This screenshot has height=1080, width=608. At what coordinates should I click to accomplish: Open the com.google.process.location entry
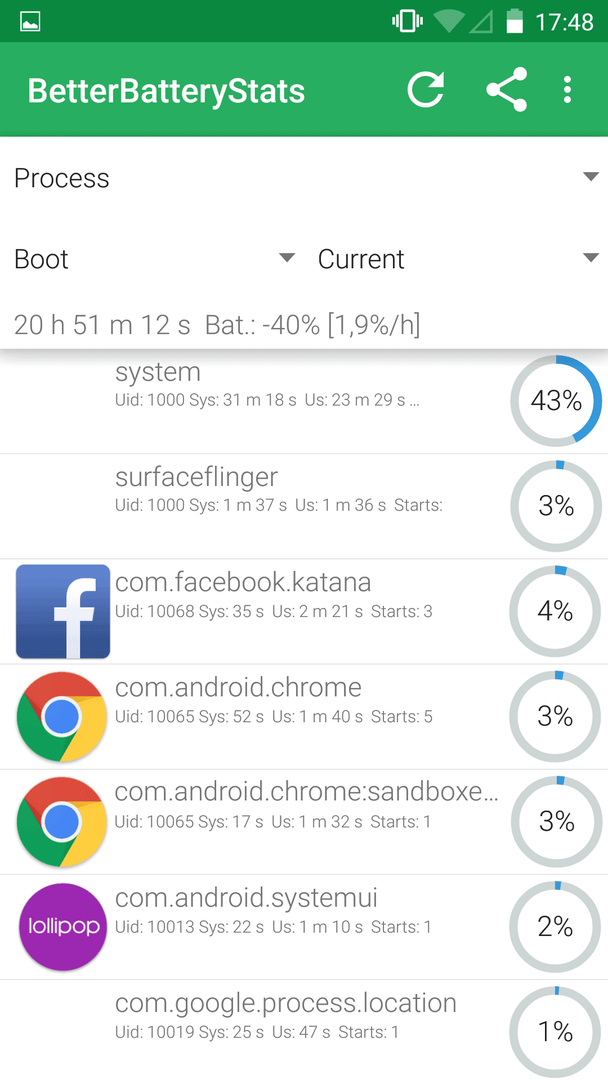pos(304,1030)
